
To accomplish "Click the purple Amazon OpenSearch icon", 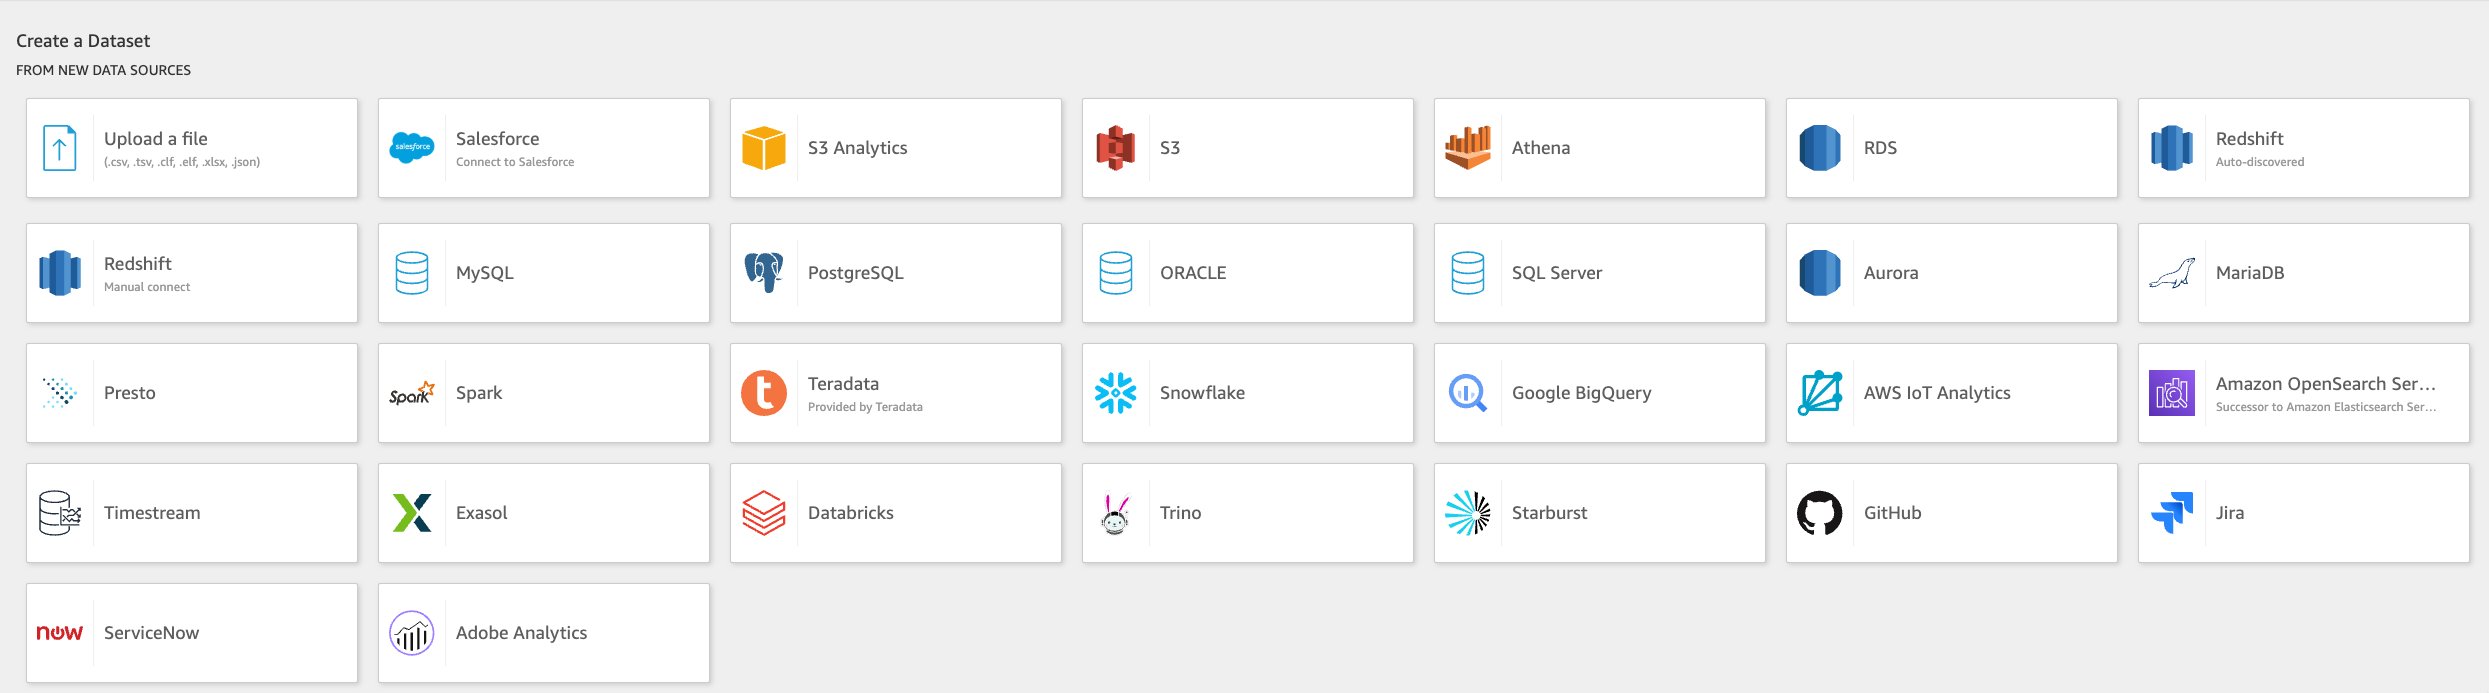I will pos(2172,393).
